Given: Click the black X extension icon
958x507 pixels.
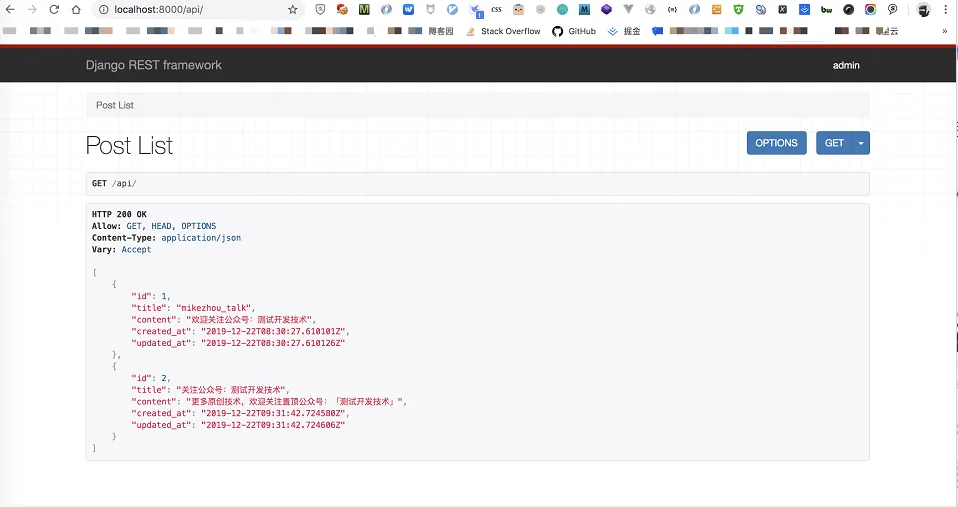Looking at the screenshot, I should (x=782, y=9).
